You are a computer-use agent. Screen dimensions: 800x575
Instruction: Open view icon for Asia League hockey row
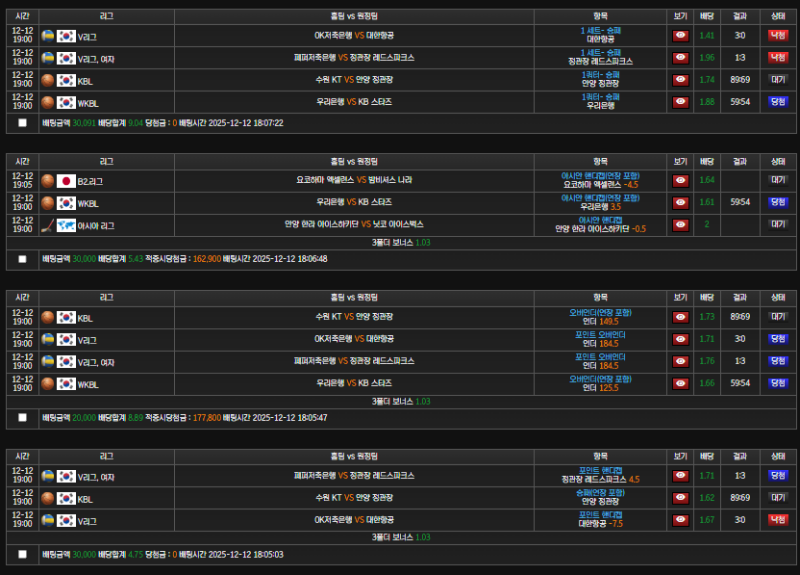coord(680,225)
